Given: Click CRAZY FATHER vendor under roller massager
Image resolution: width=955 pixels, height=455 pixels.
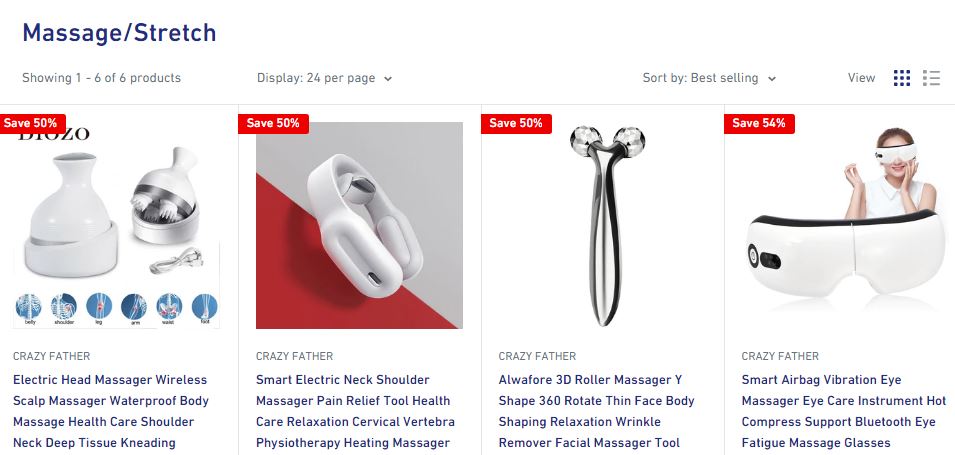Looking at the screenshot, I should (x=537, y=356).
